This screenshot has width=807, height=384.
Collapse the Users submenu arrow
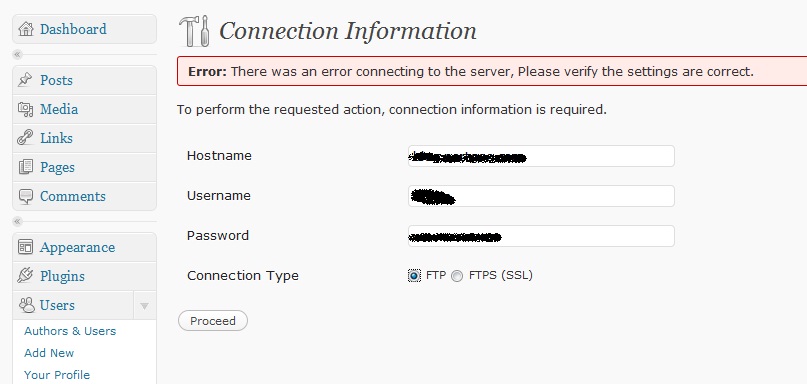[145, 306]
